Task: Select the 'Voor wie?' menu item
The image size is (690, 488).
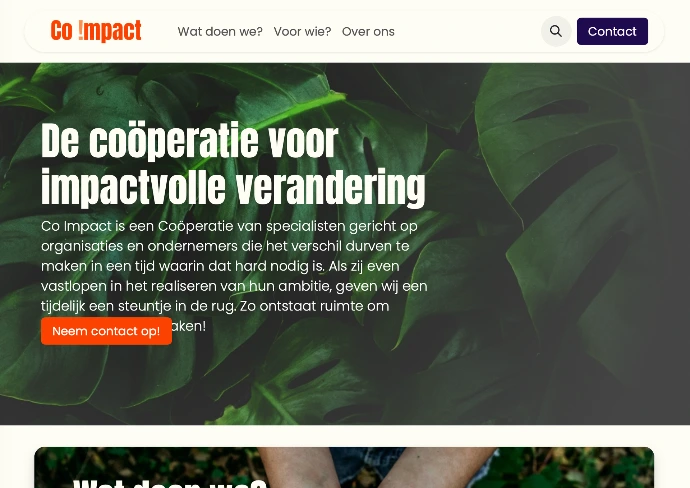Action: click(x=302, y=32)
